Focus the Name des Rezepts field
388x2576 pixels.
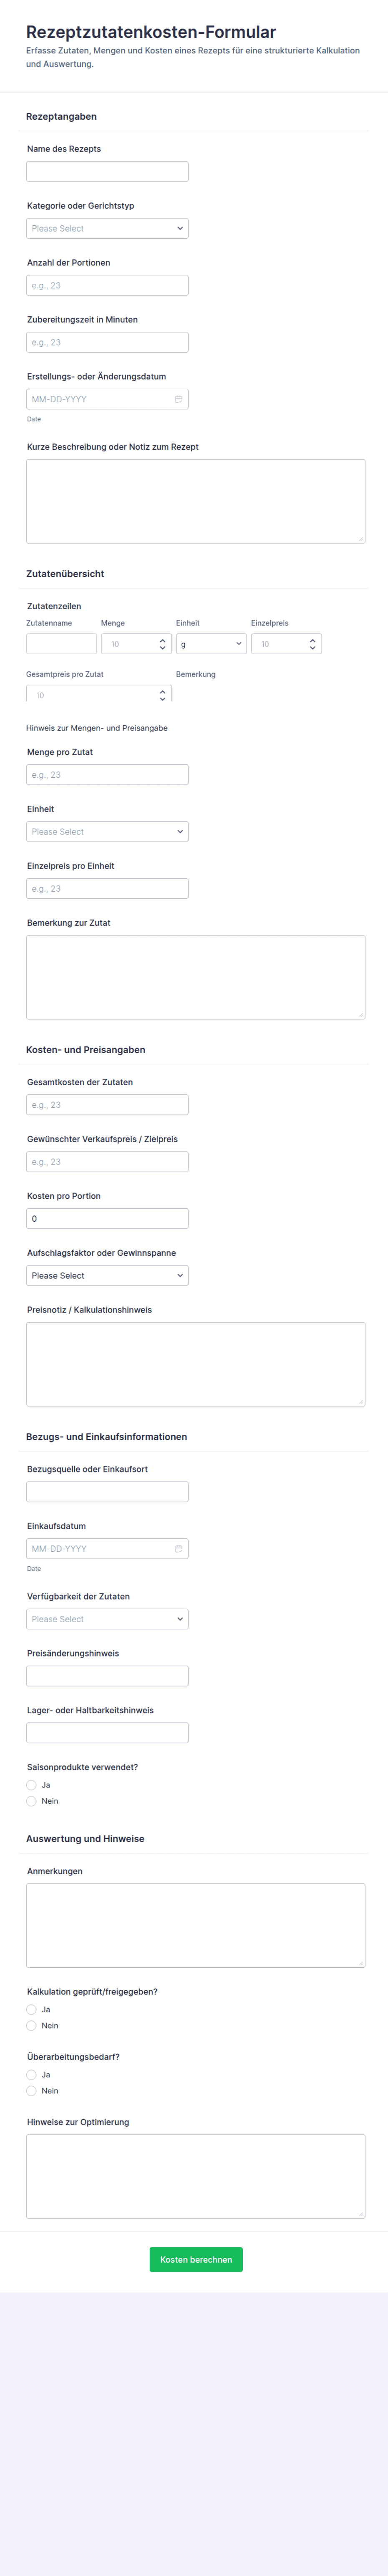[107, 171]
